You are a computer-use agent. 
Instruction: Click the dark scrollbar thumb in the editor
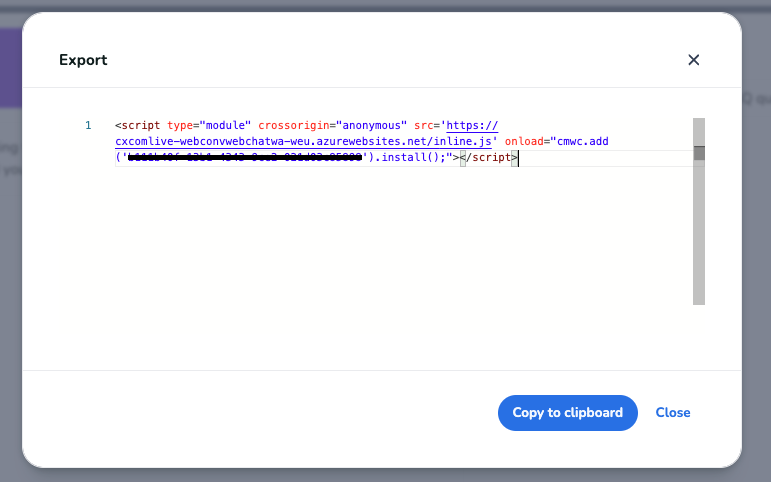coord(699,153)
